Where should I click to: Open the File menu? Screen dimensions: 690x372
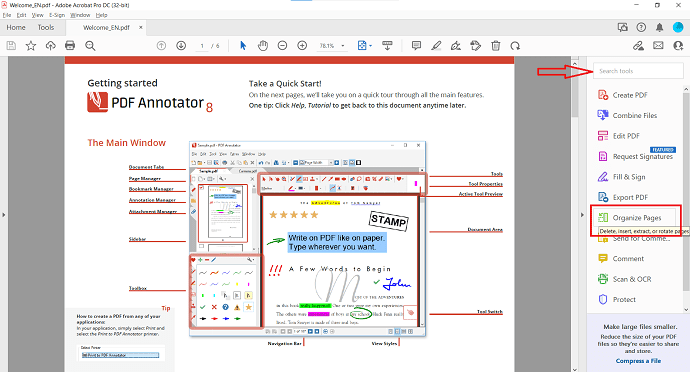(x=7, y=15)
